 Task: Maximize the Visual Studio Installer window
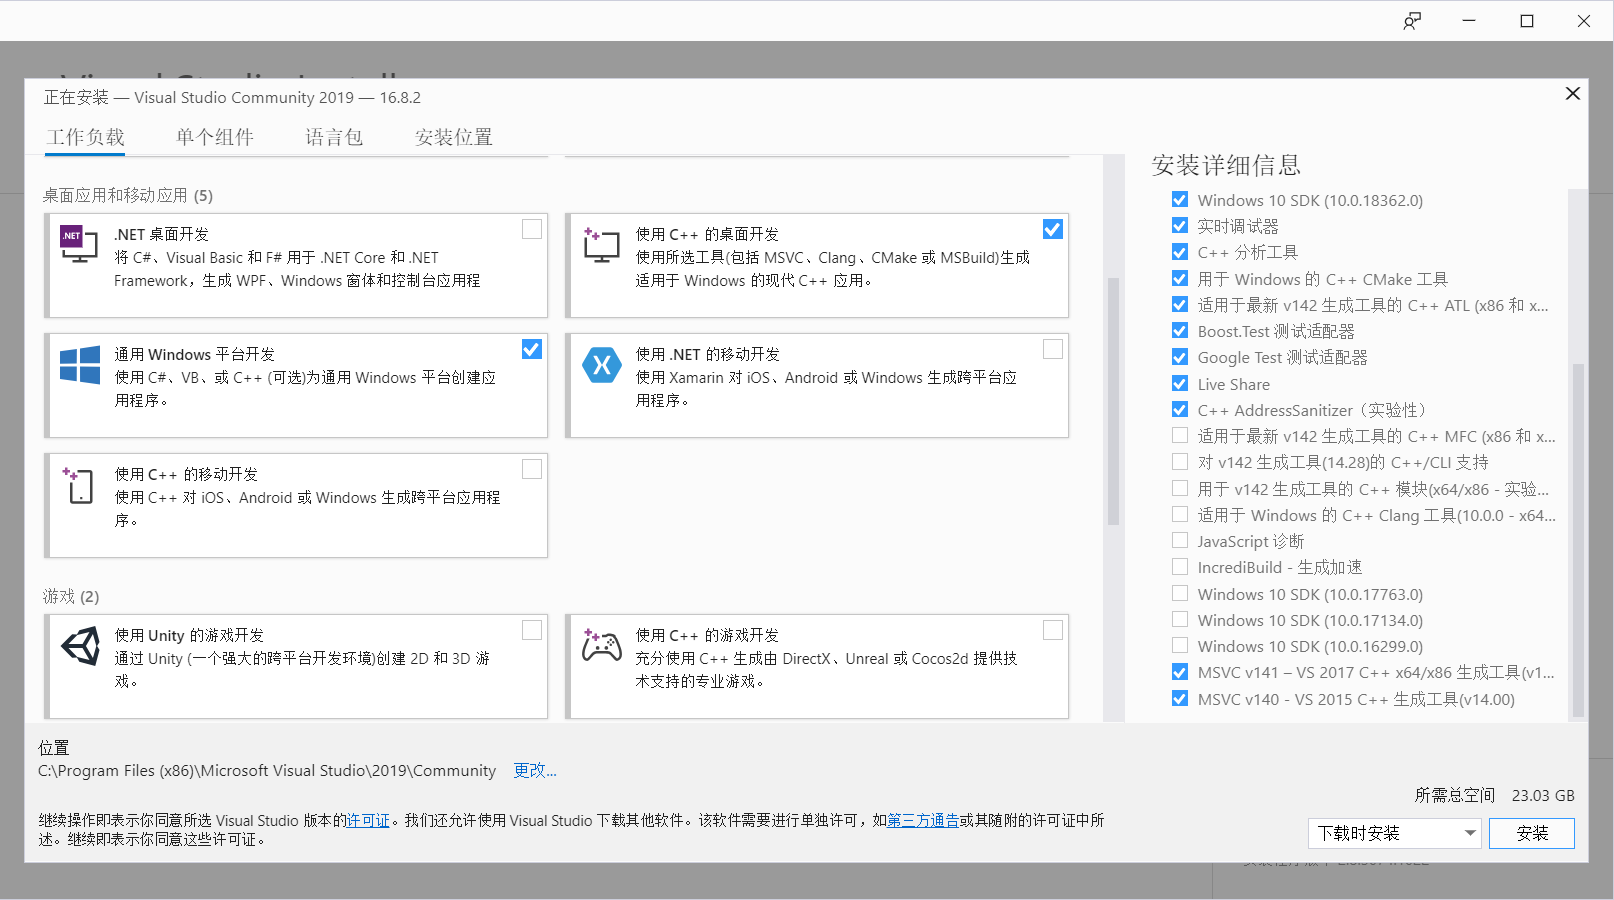coord(1527,21)
